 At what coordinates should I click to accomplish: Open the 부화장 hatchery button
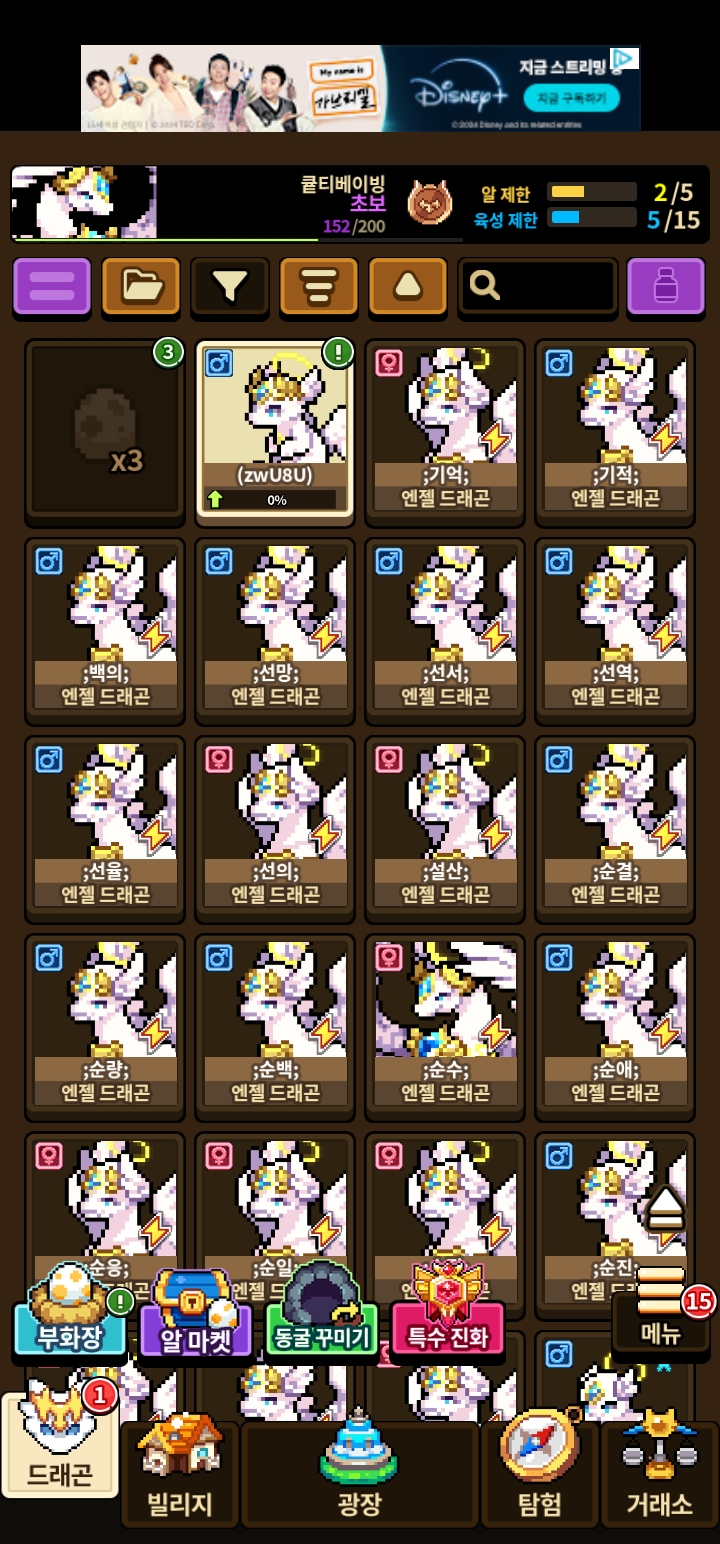[70, 1319]
